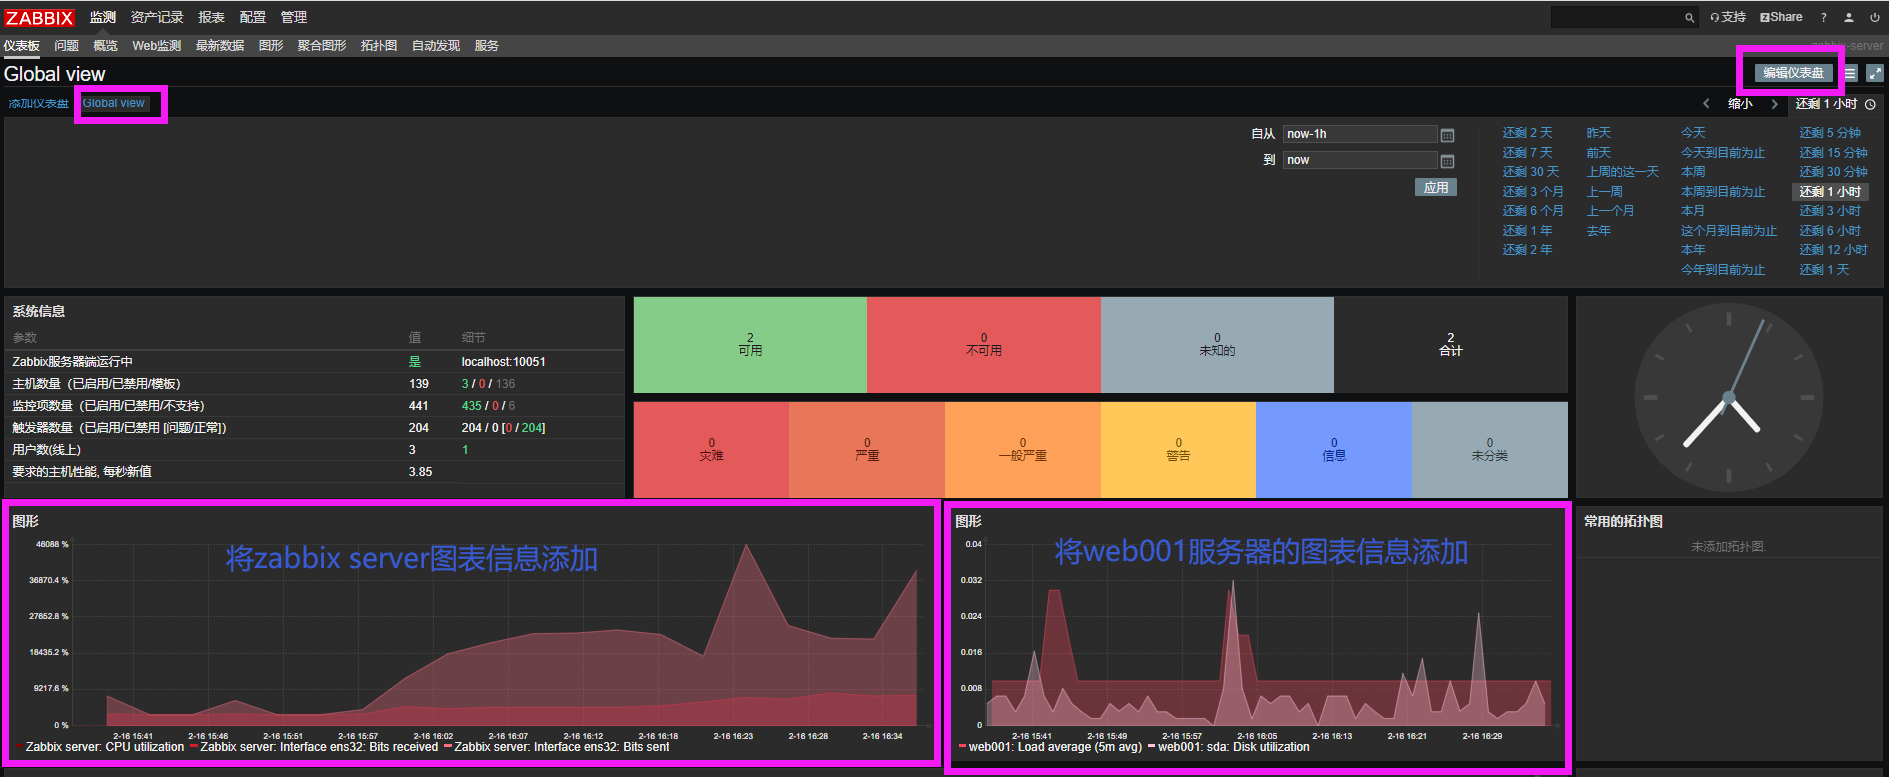The image size is (1889, 777).
Task: Click the search magnifier icon
Action: (x=1689, y=18)
